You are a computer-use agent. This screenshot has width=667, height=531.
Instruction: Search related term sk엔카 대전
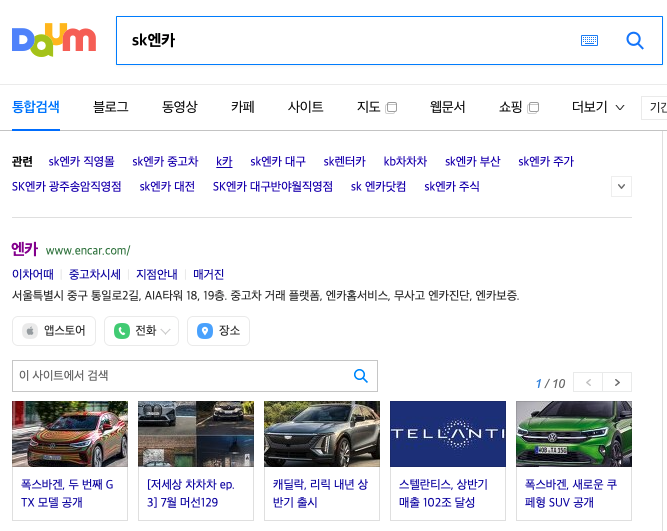(x=167, y=186)
